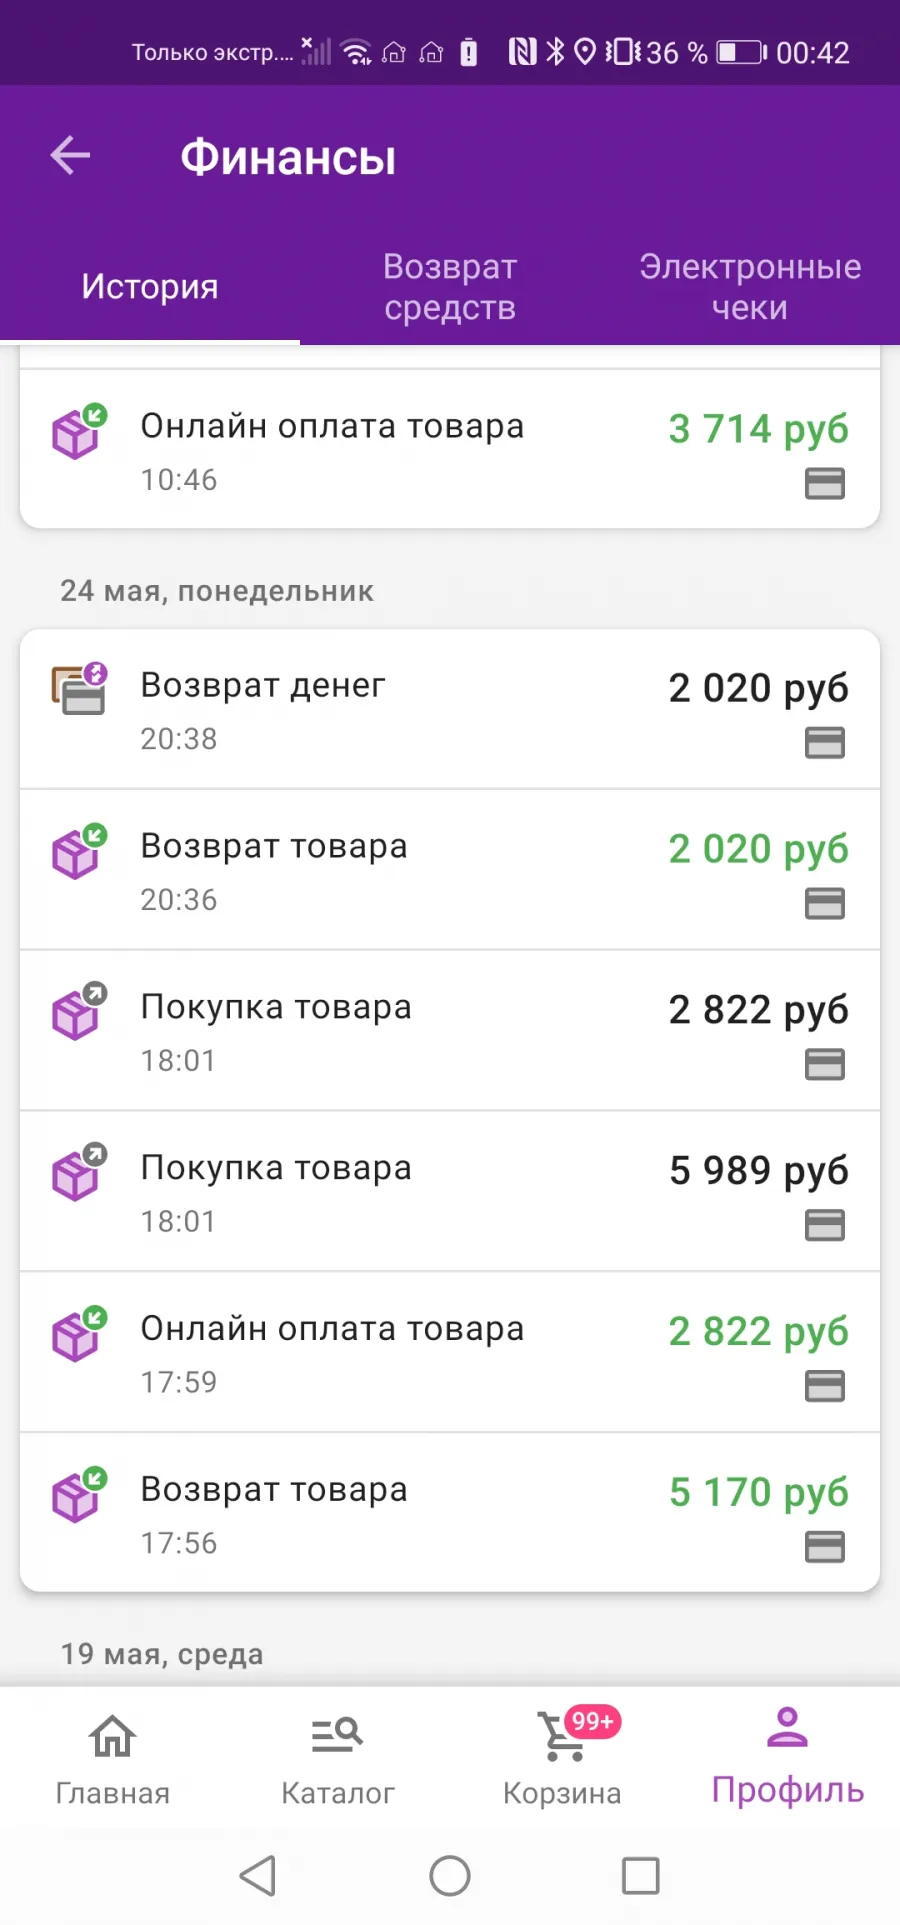Tap the wallet icon next to Возврат денег

[x=80, y=688]
